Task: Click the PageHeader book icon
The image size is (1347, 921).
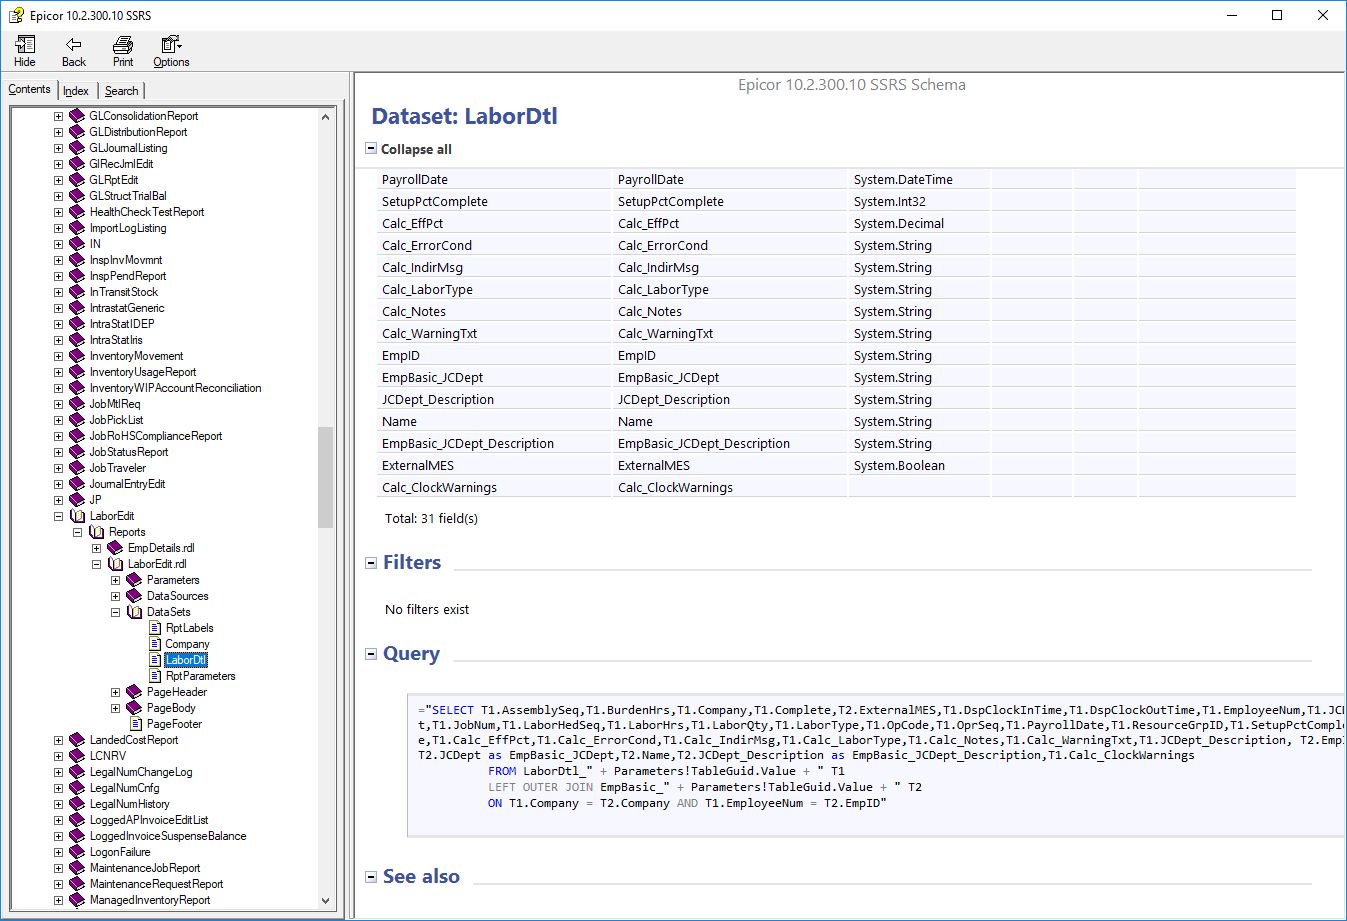Action: 134,692
